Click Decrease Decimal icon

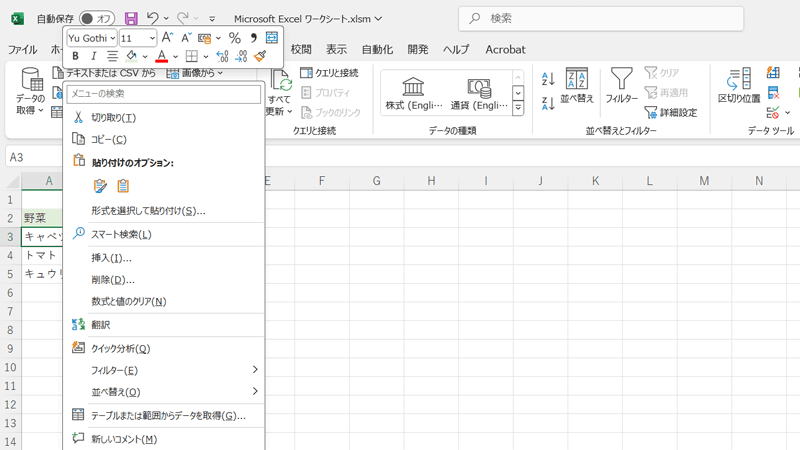pyautogui.click(x=241, y=56)
